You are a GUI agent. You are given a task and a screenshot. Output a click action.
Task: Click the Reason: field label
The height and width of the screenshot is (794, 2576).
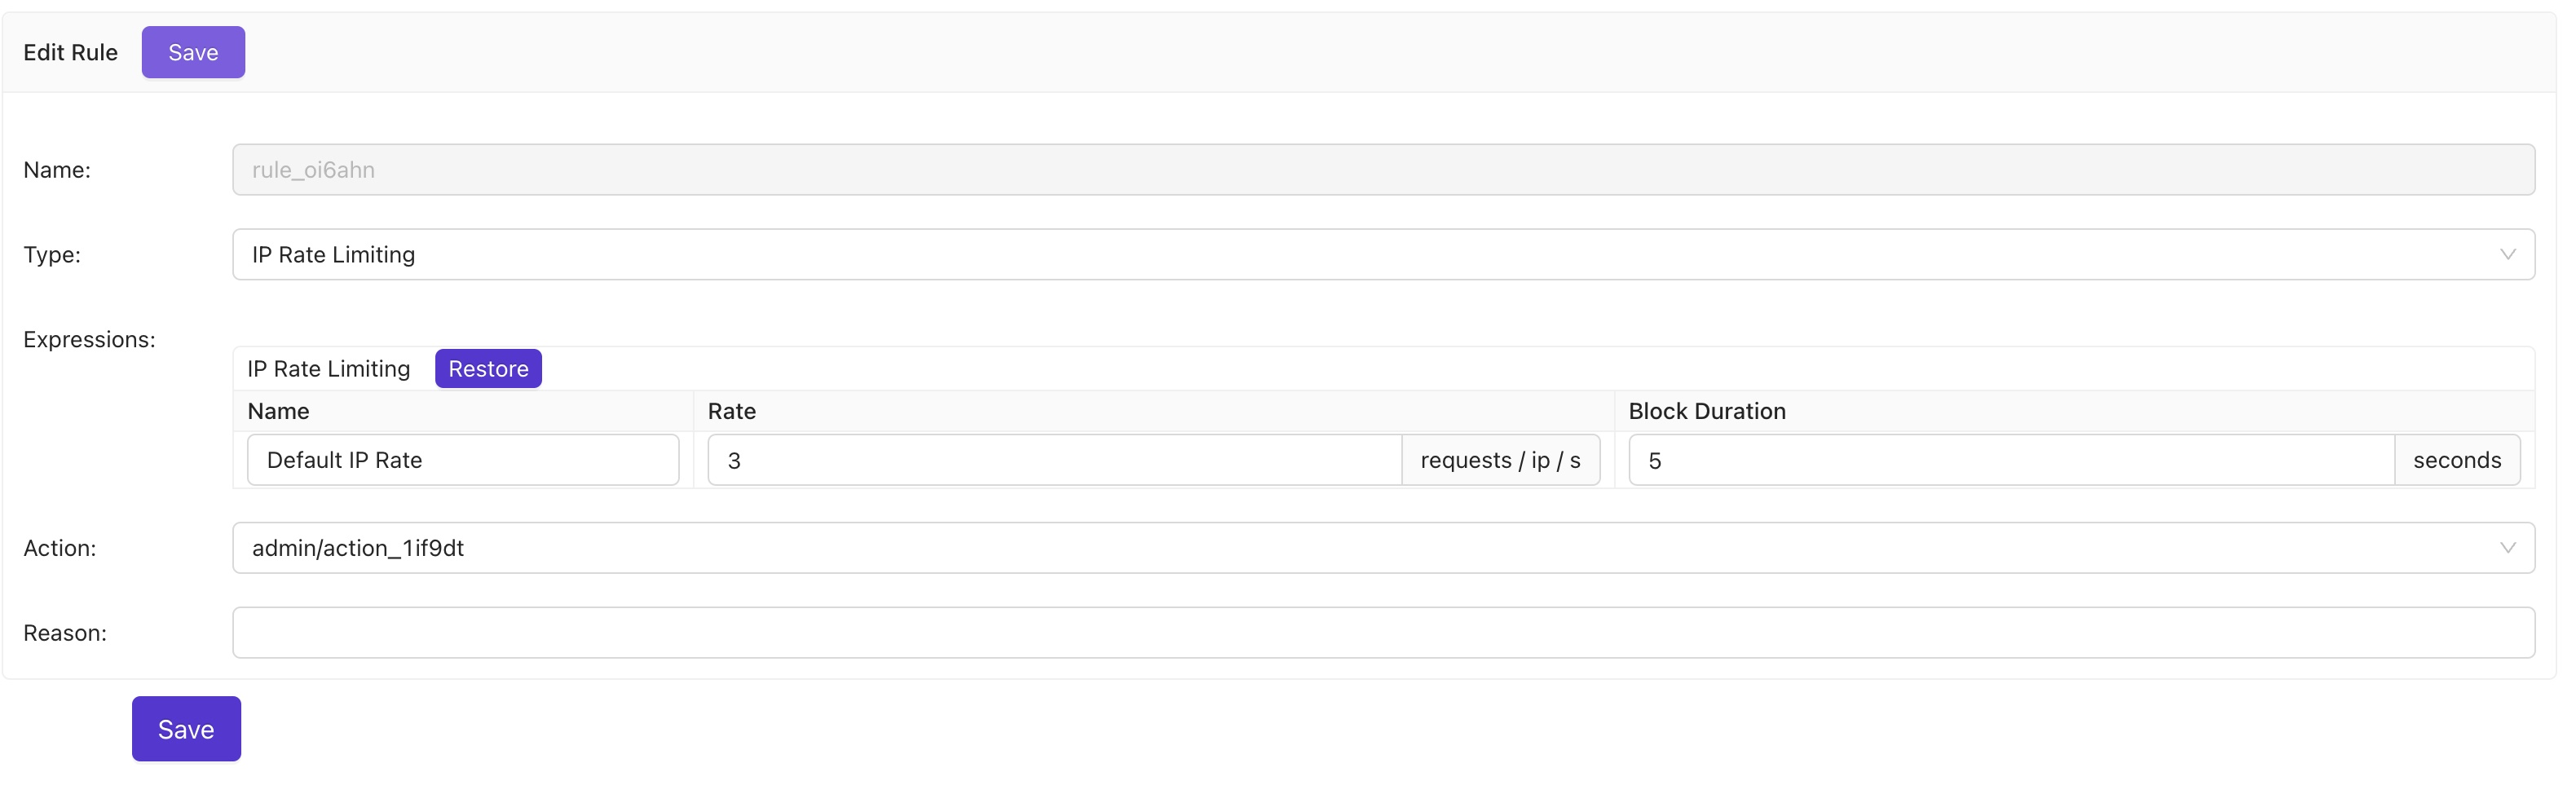64,633
